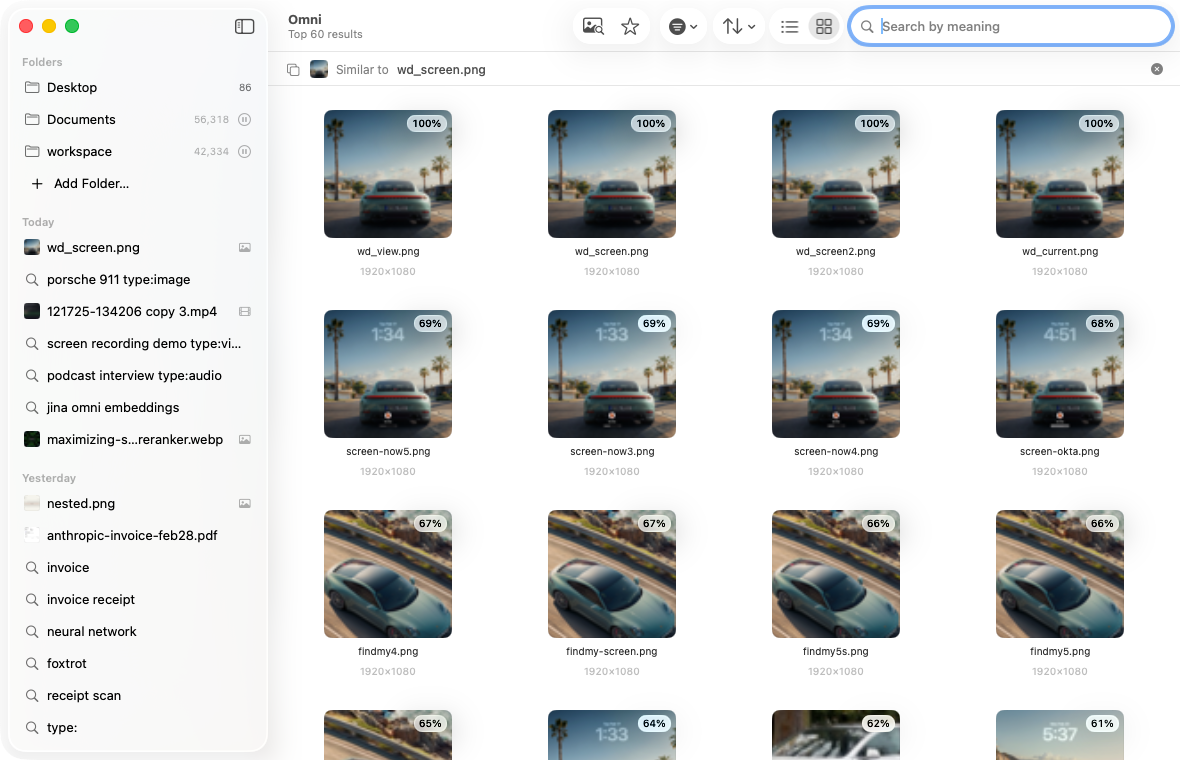Image resolution: width=1180 pixels, height=760 pixels.
Task: Rerun invoice receipt search
Action: point(138,599)
